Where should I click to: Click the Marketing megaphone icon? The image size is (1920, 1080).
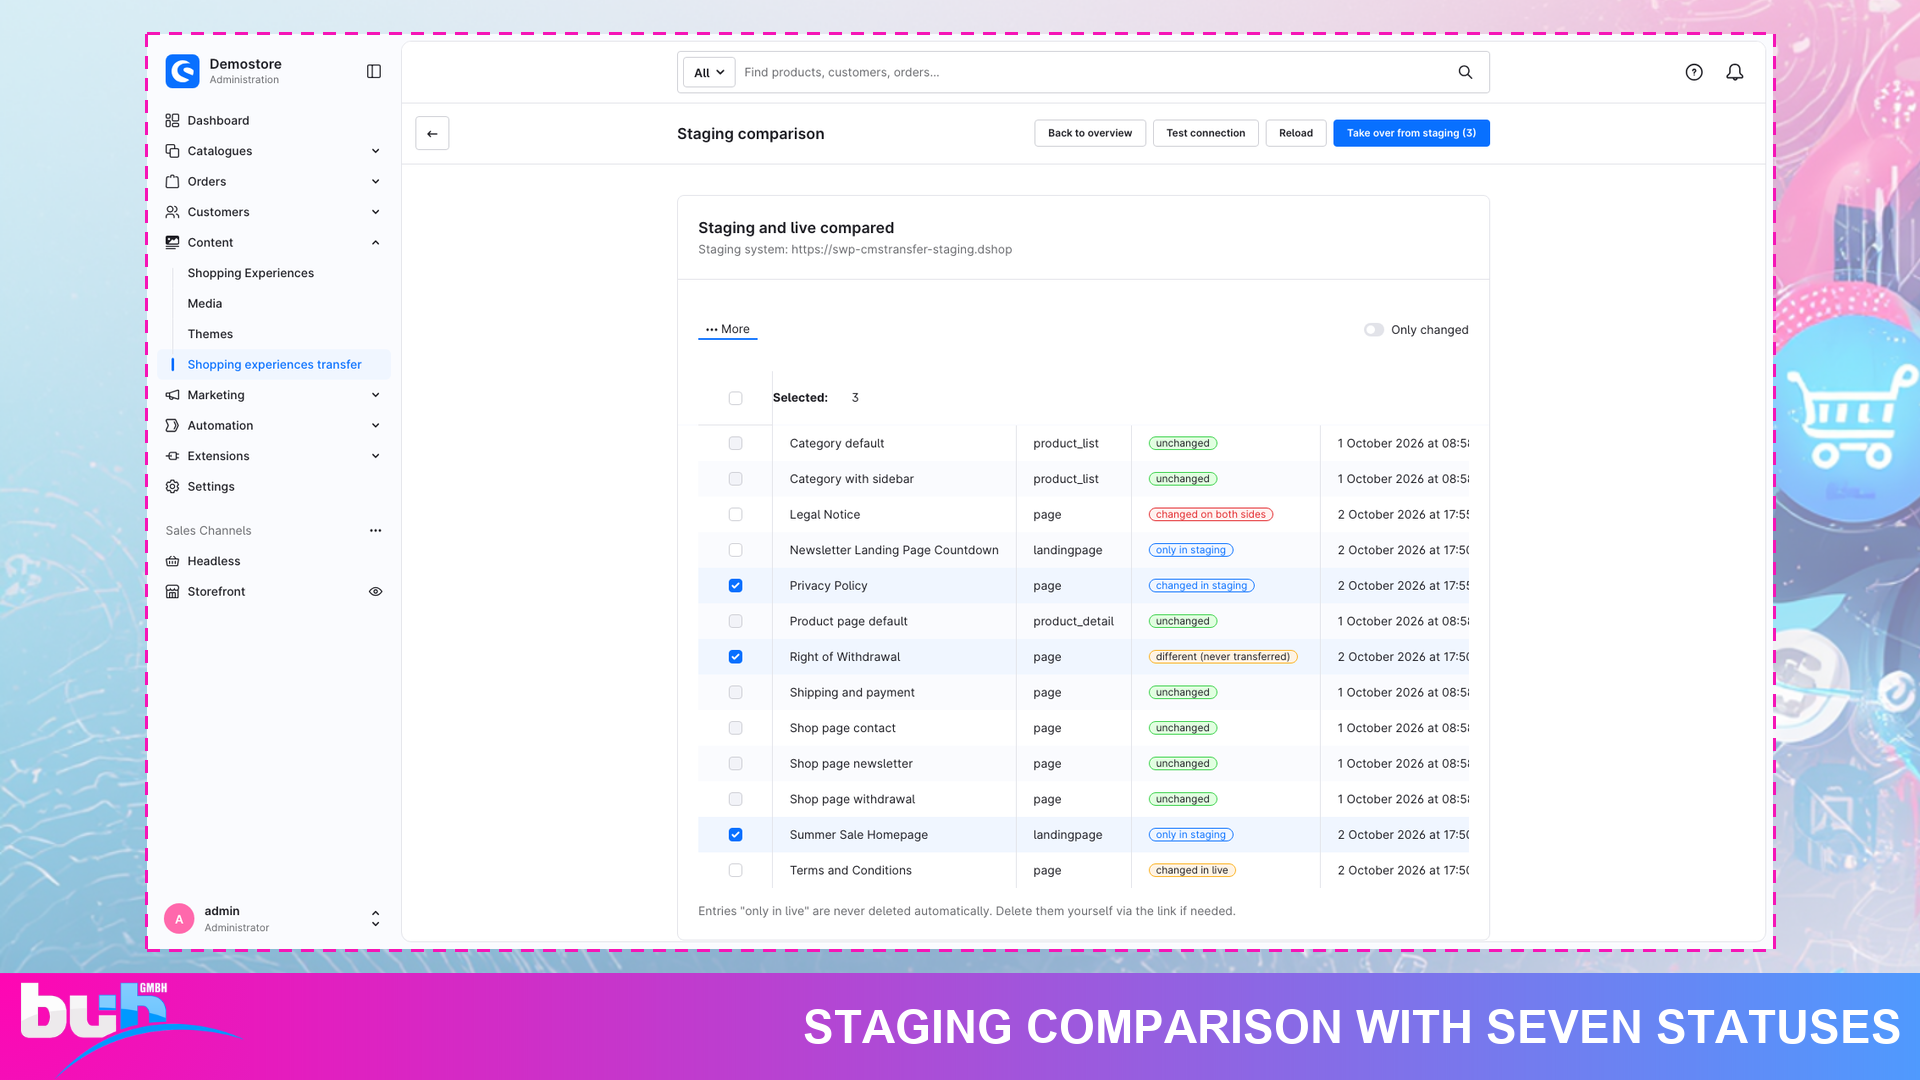point(172,395)
